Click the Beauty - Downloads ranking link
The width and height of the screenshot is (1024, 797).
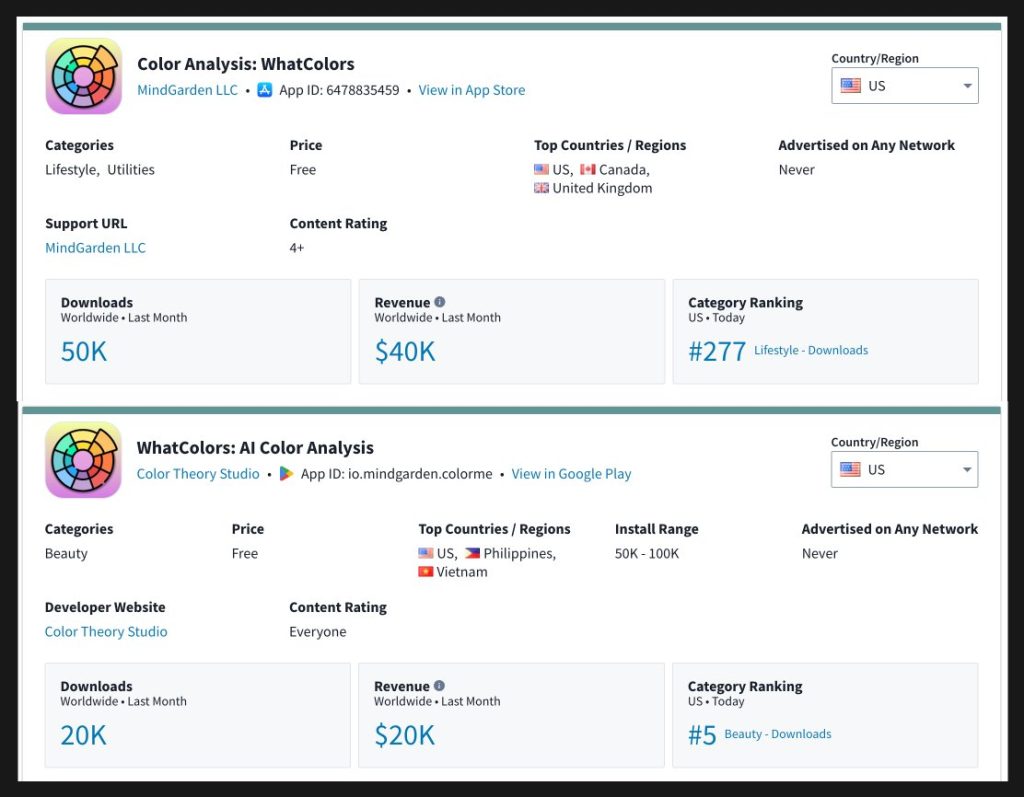click(x=777, y=734)
